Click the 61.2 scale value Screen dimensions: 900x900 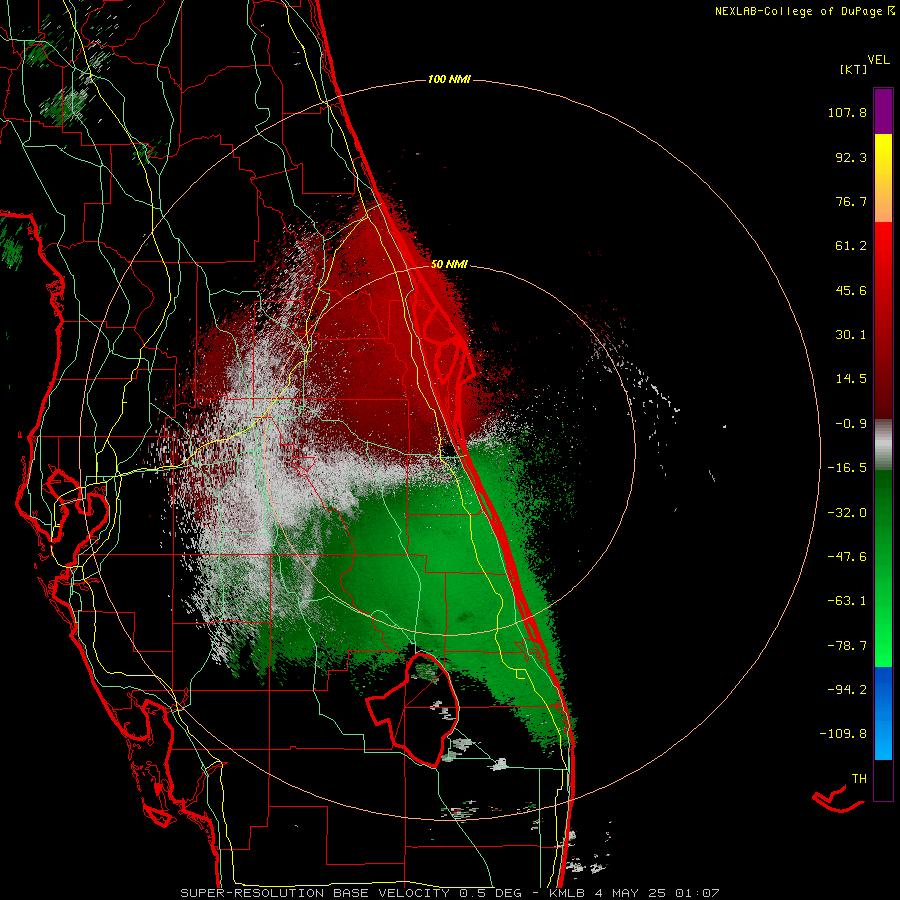point(851,246)
